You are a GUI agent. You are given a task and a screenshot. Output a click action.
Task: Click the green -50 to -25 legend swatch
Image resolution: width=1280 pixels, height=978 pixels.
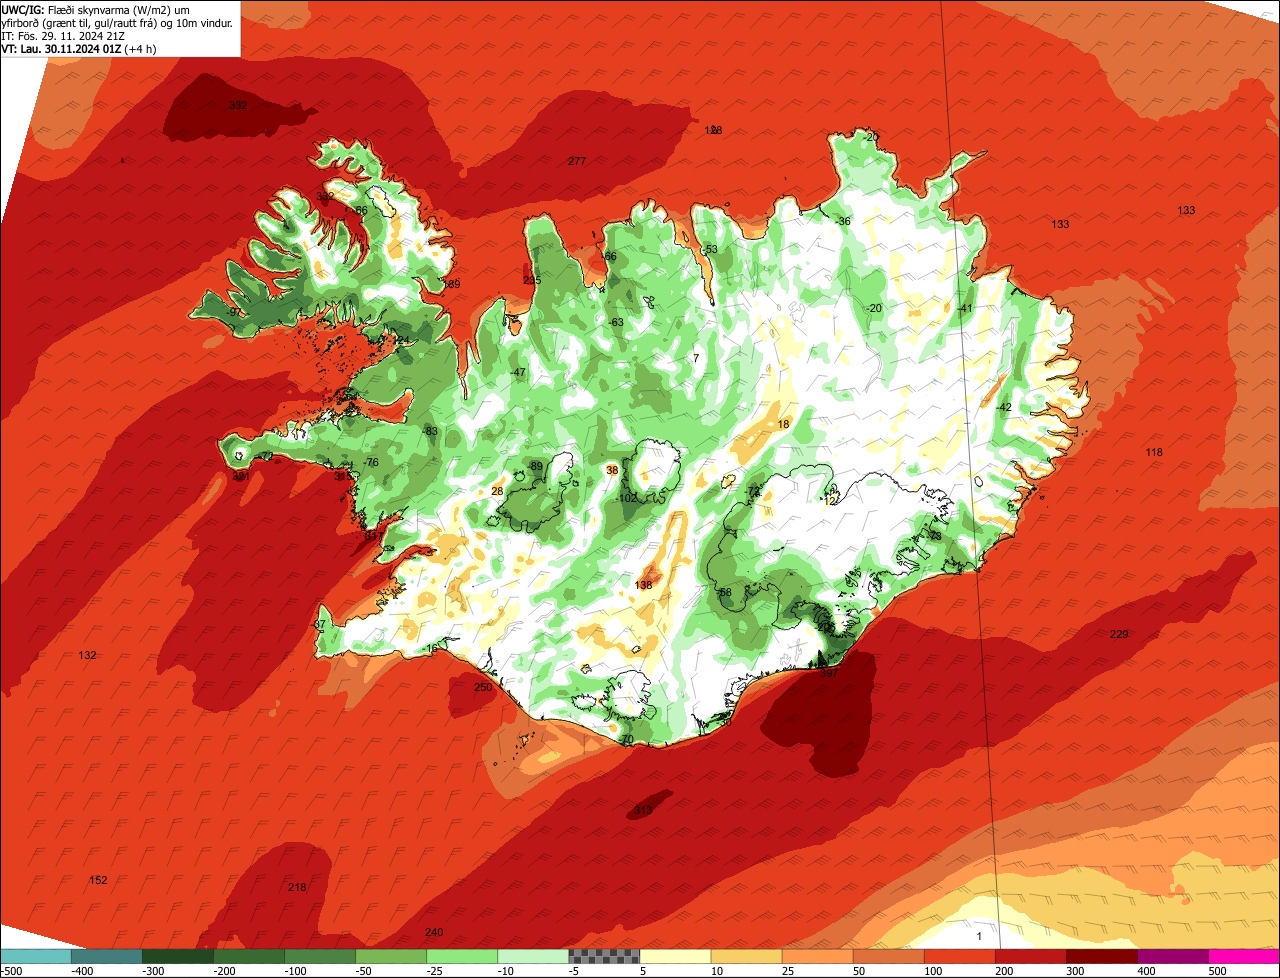click(x=391, y=956)
